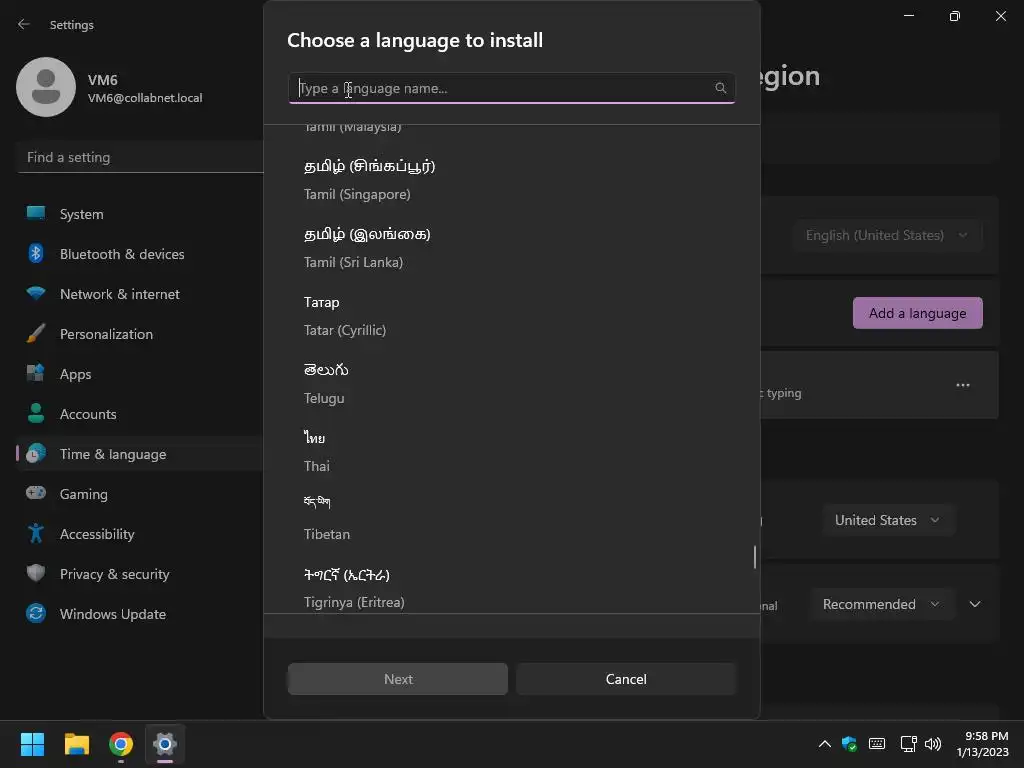Click the VM6@collabnet.local account text
This screenshot has height=768, width=1024.
point(145,98)
